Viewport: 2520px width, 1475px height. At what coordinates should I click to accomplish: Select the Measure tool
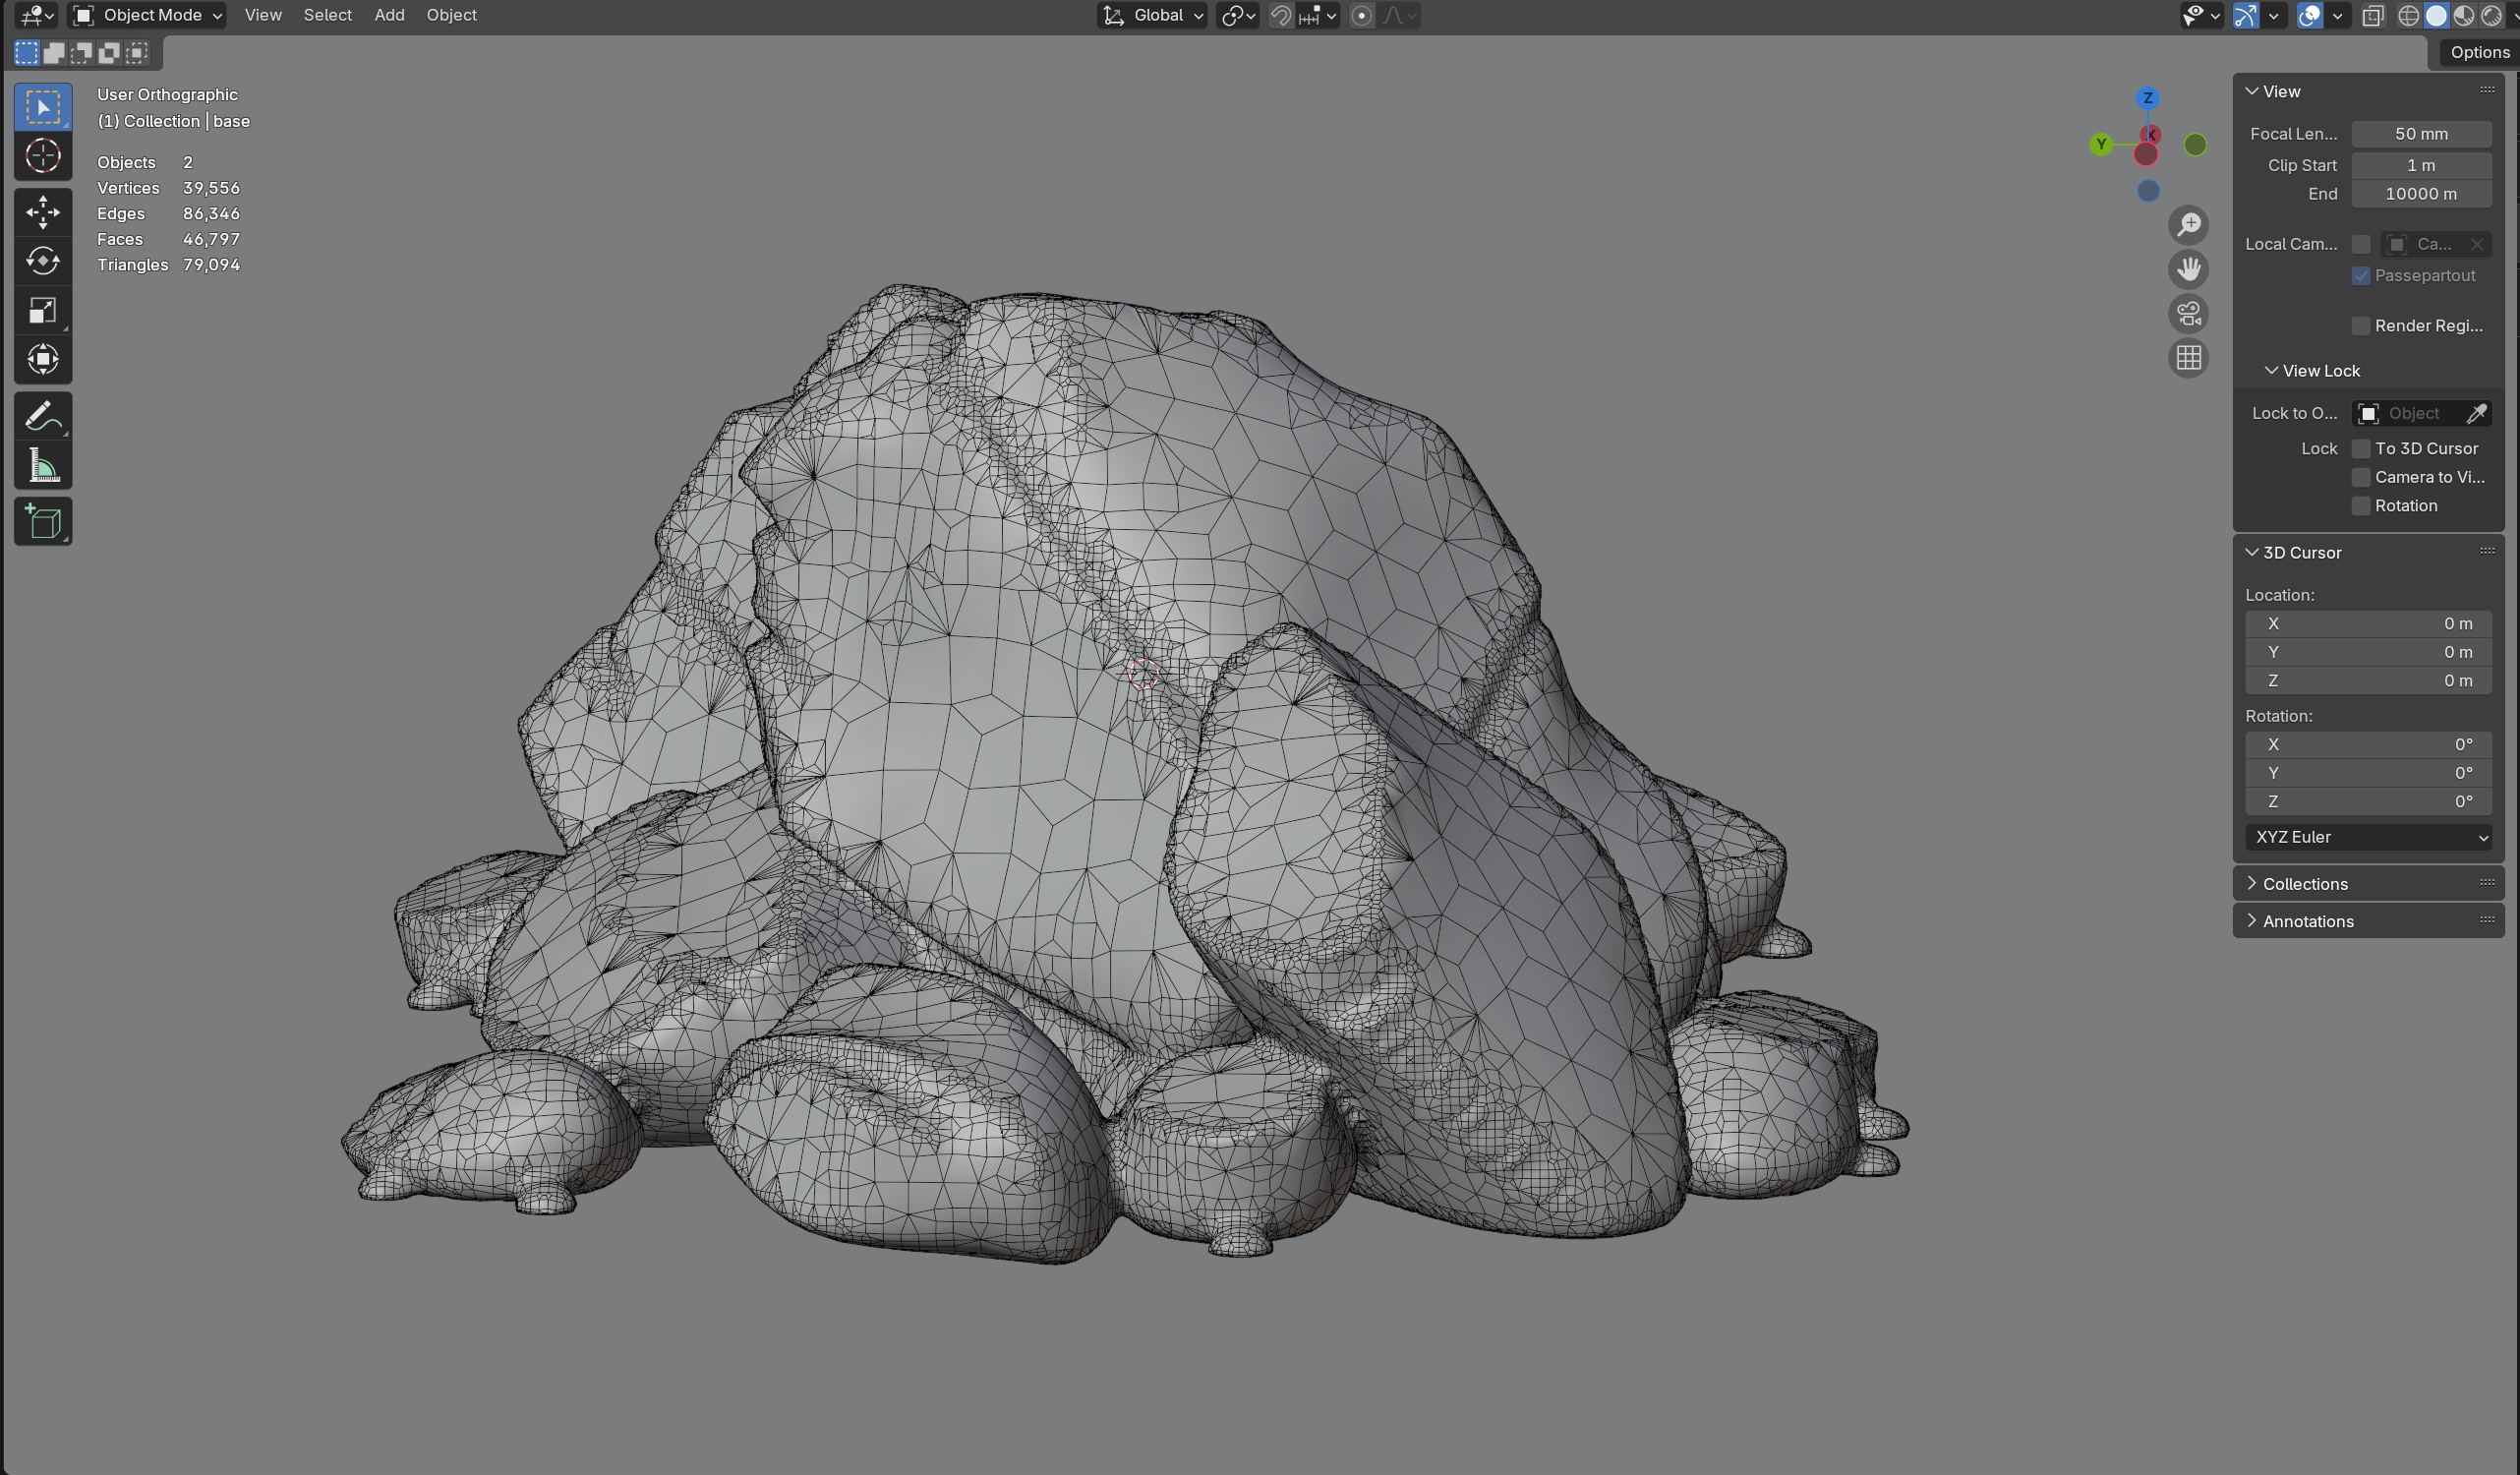tap(43, 465)
